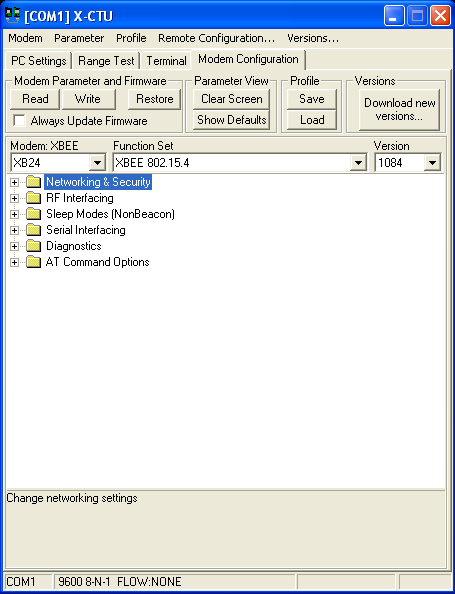Click the Serial Interfacing folder icon

pos(34,230)
